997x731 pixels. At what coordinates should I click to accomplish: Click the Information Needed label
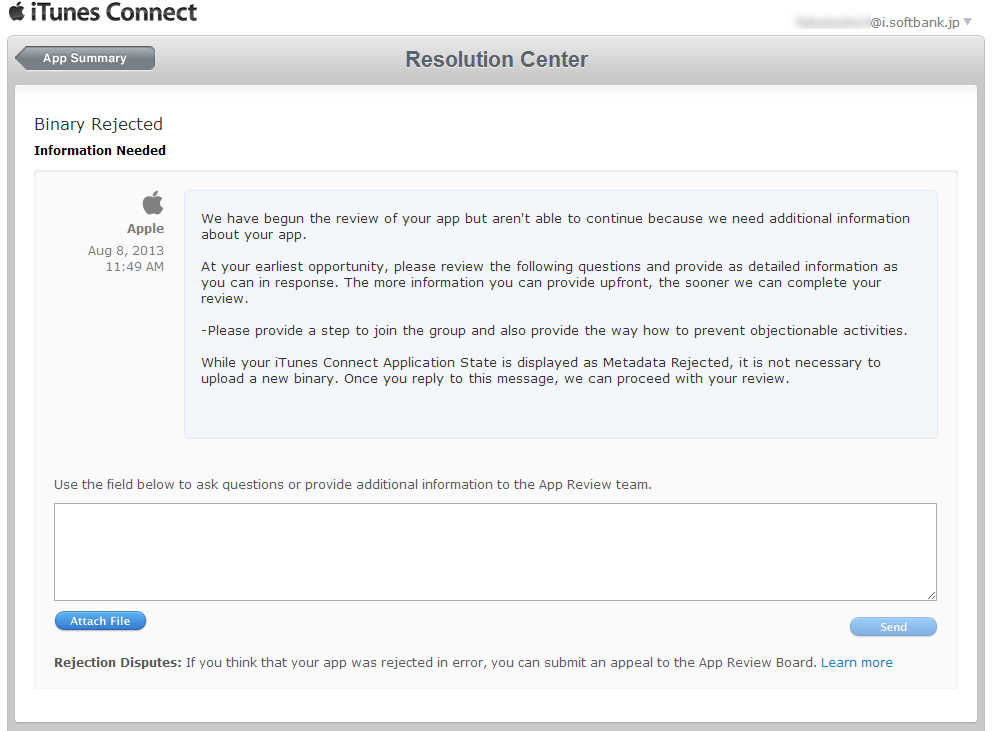coord(100,150)
